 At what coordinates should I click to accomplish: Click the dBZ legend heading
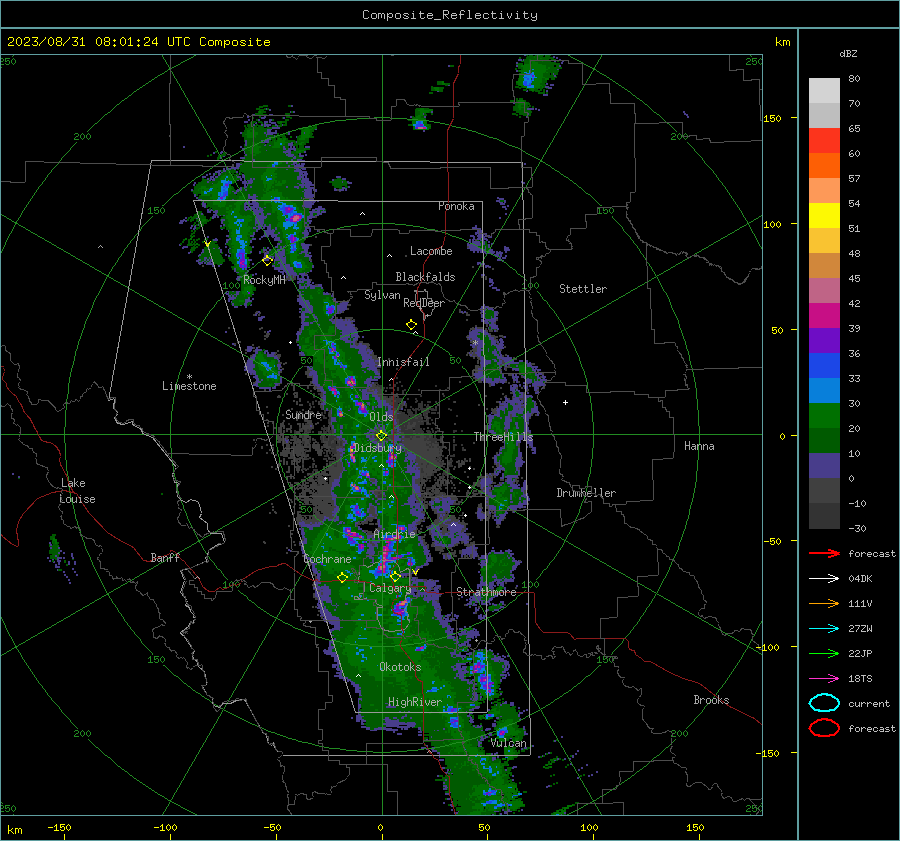(848, 53)
